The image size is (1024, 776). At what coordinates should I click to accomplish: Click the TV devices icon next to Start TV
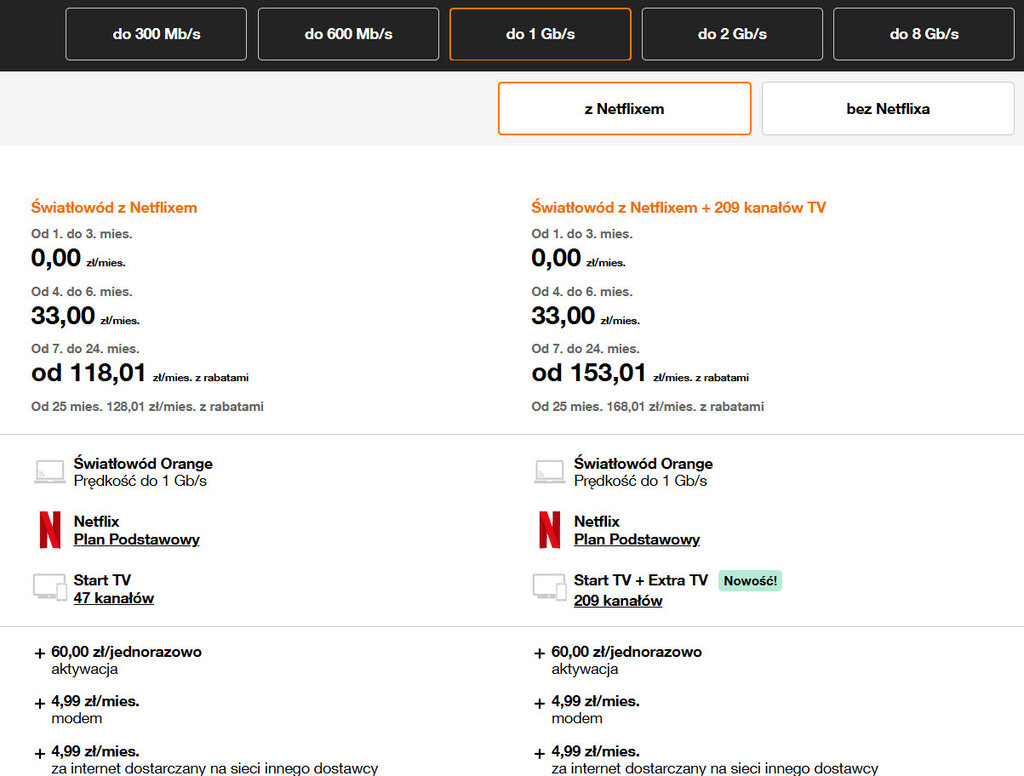pos(50,588)
